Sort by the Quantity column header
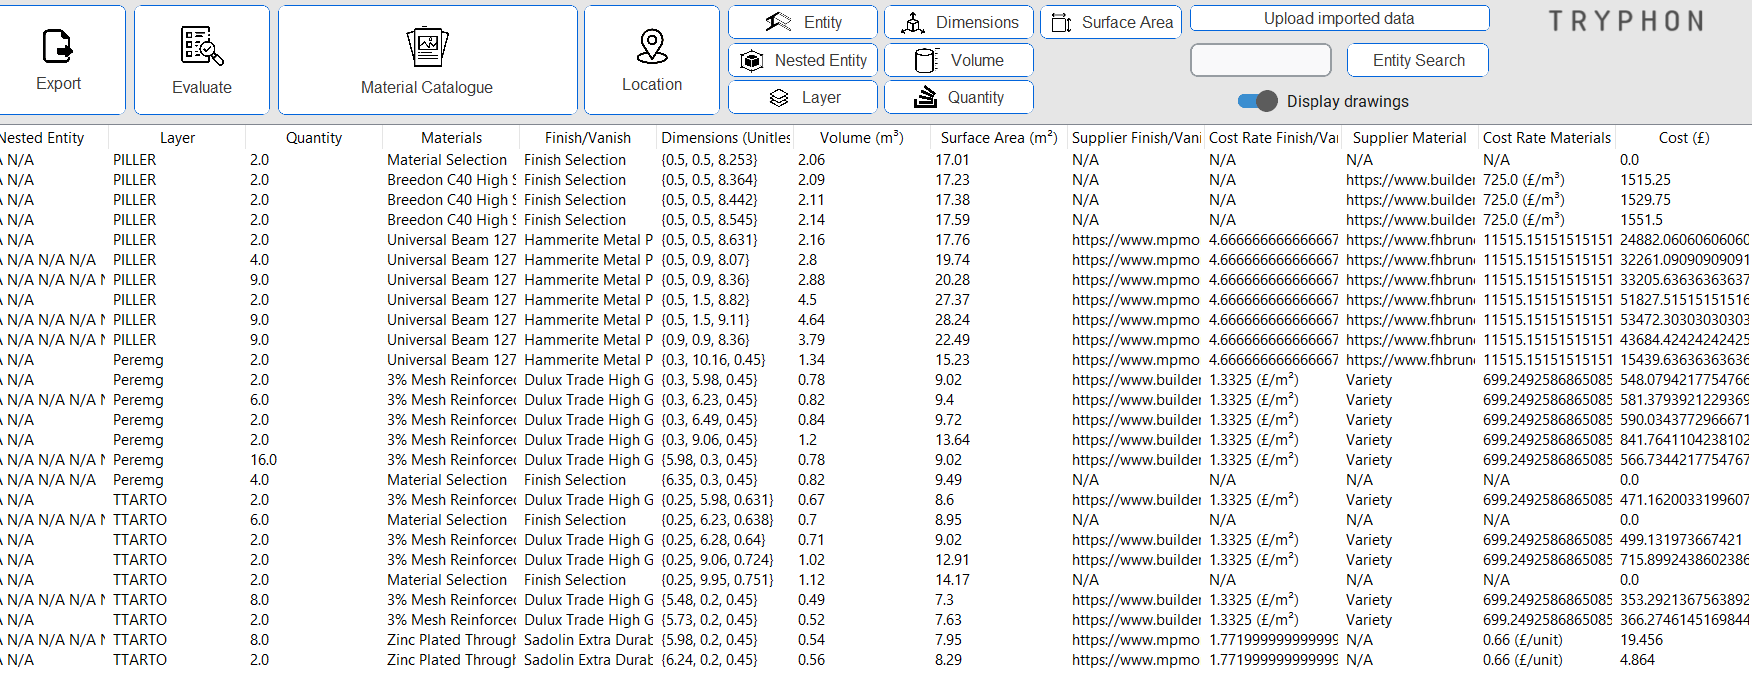The width and height of the screenshot is (1752, 679). click(x=314, y=138)
